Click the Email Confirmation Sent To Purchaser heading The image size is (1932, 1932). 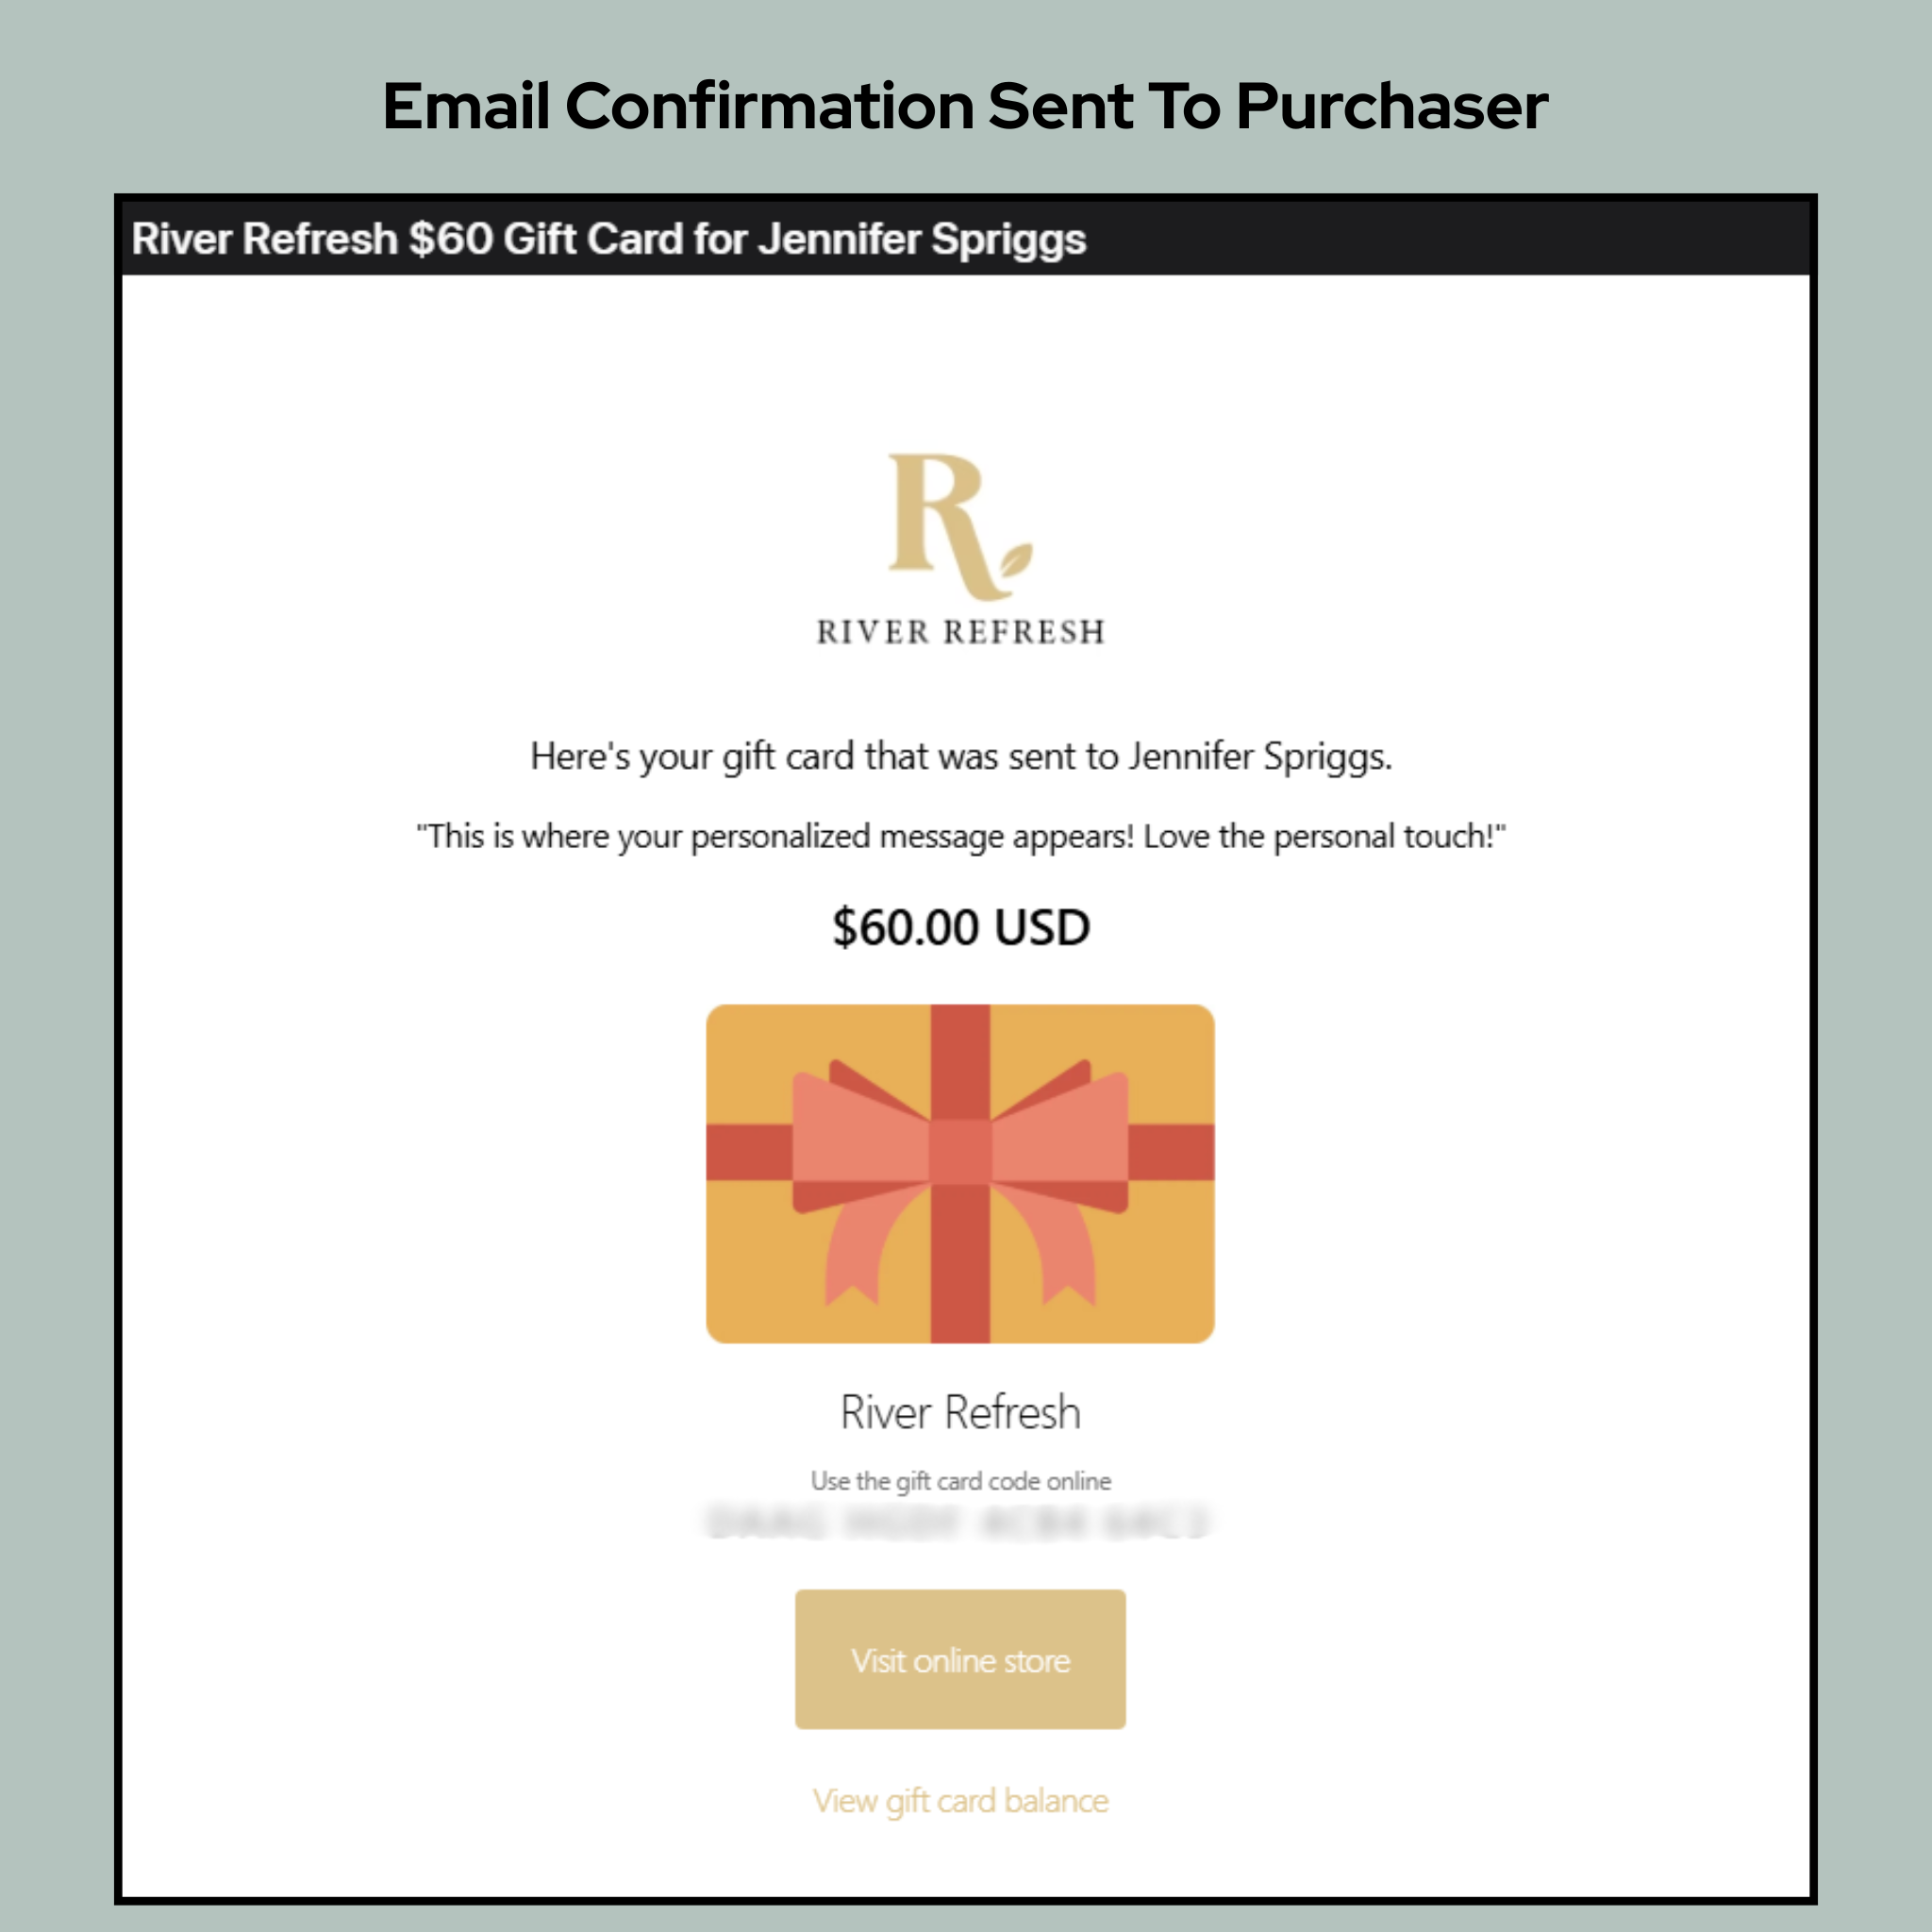tap(964, 103)
